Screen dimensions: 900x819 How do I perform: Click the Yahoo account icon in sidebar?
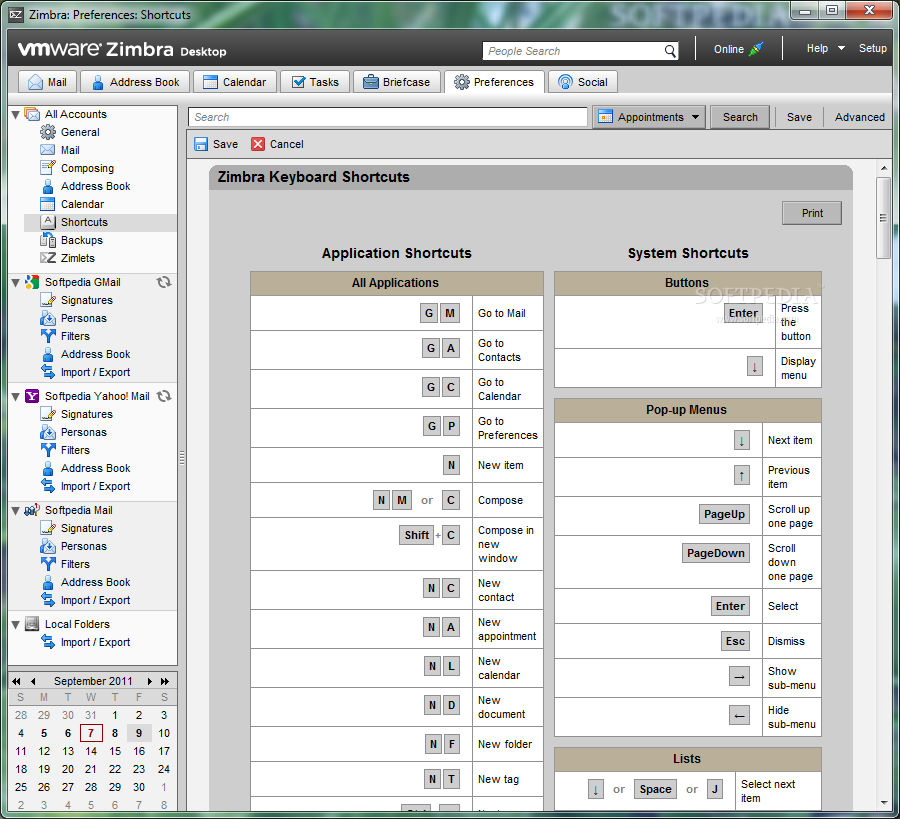pos(32,396)
